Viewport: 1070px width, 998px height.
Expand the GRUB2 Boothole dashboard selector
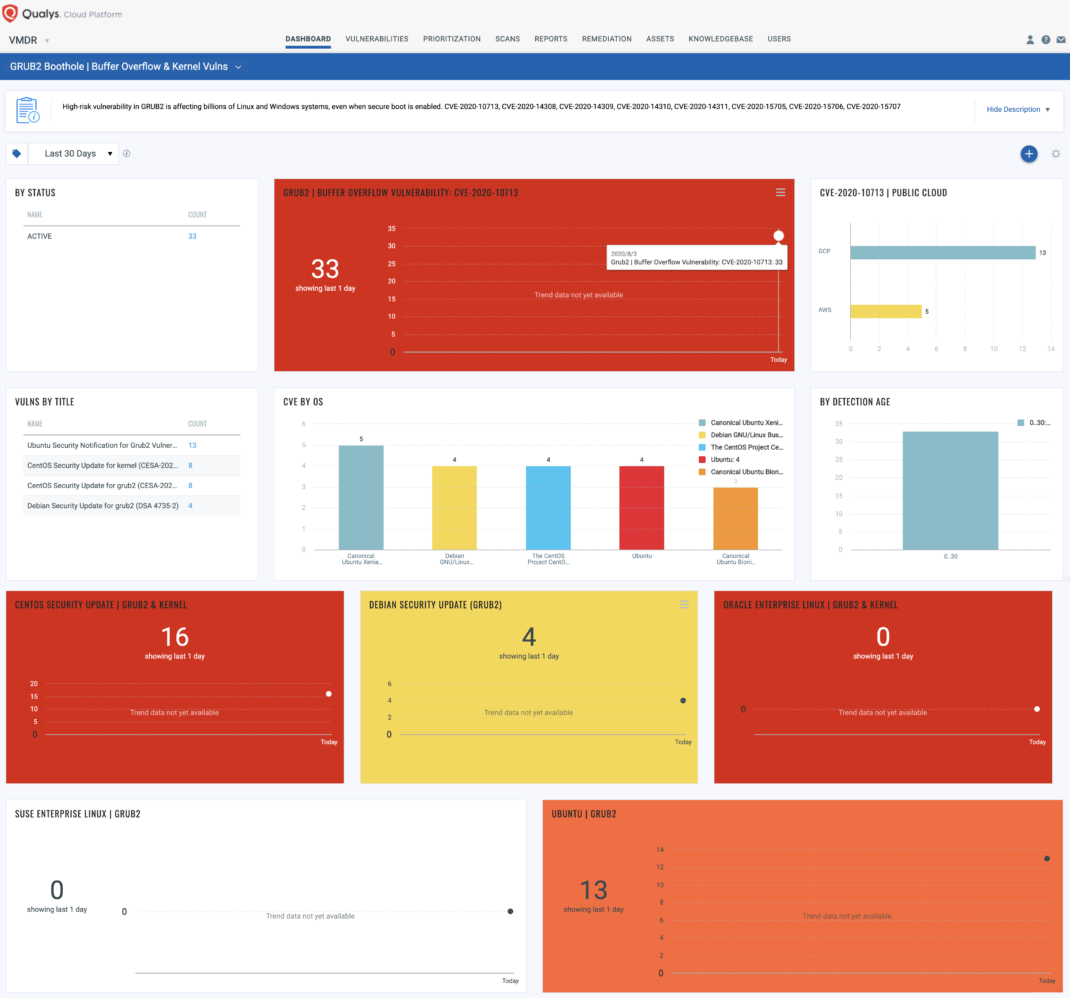pyautogui.click(x=238, y=67)
